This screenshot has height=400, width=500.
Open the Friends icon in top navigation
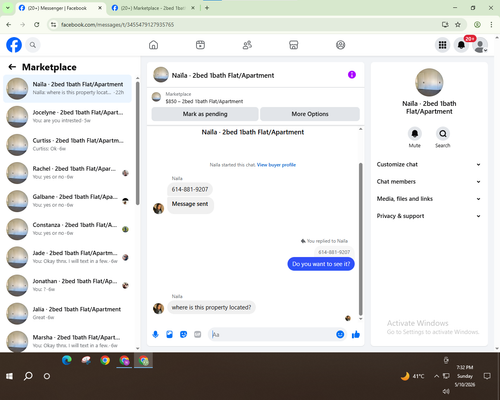coord(247,45)
